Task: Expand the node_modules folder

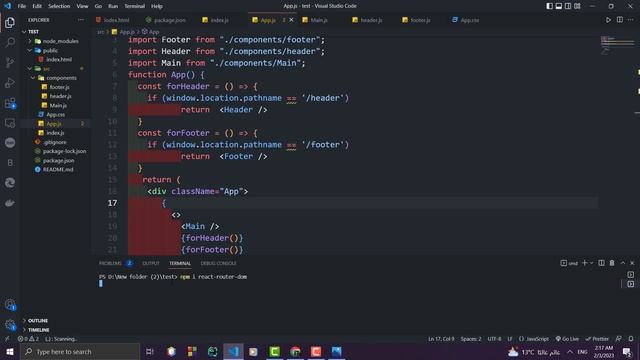Action: 56,41
